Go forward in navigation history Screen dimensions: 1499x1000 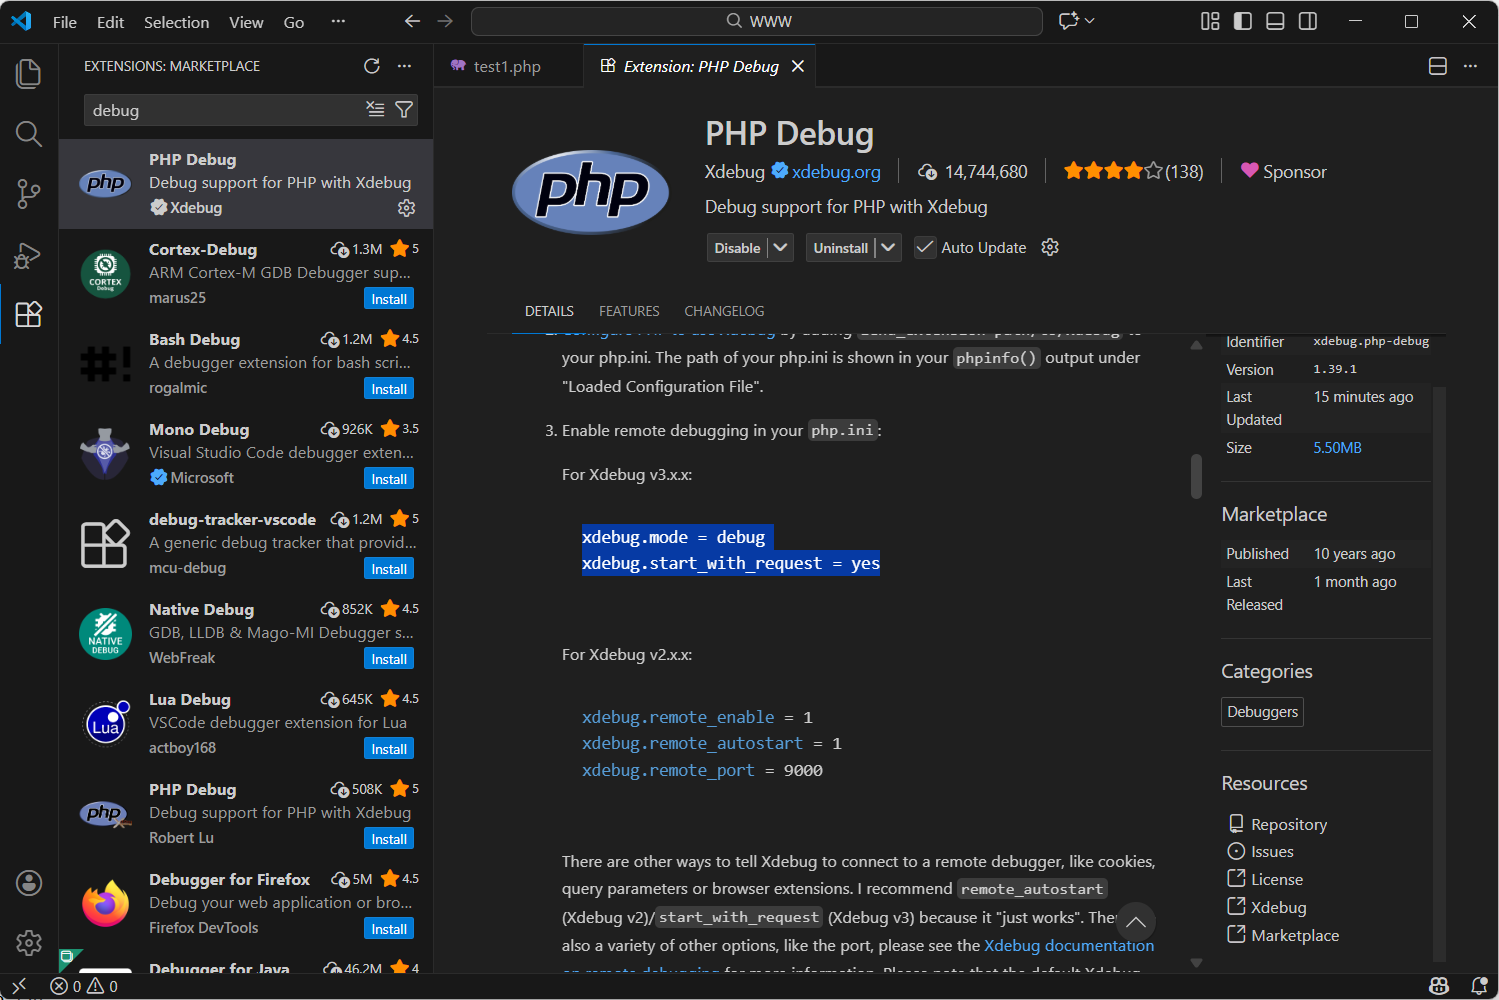445,21
